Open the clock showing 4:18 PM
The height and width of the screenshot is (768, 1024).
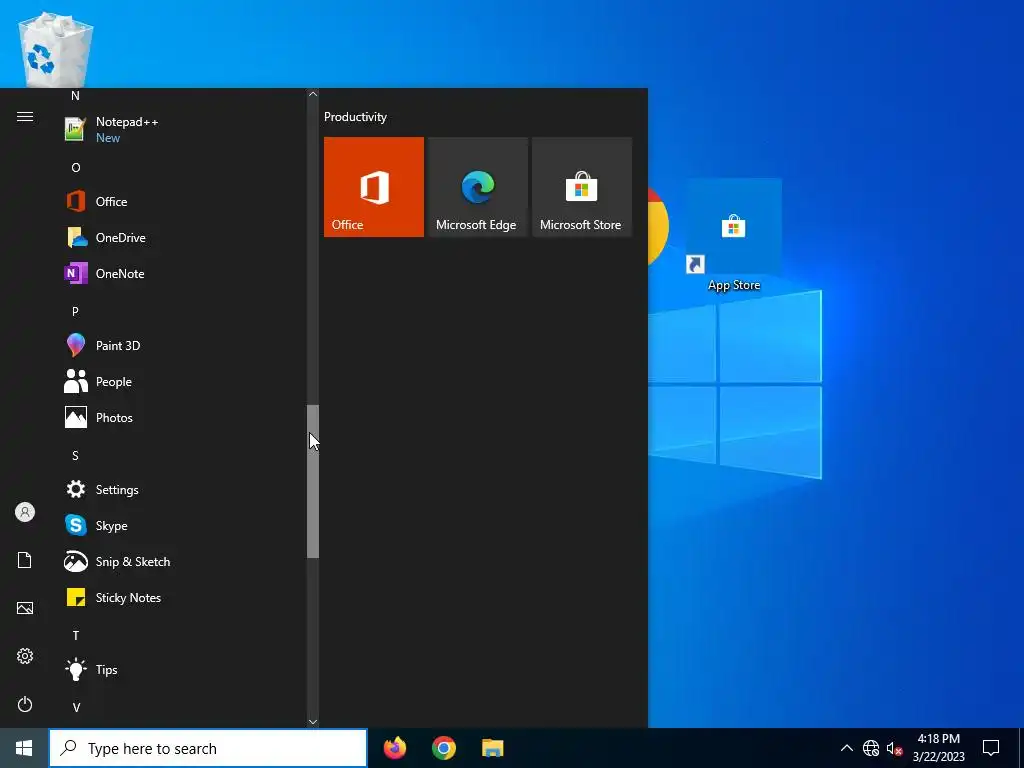coord(938,748)
